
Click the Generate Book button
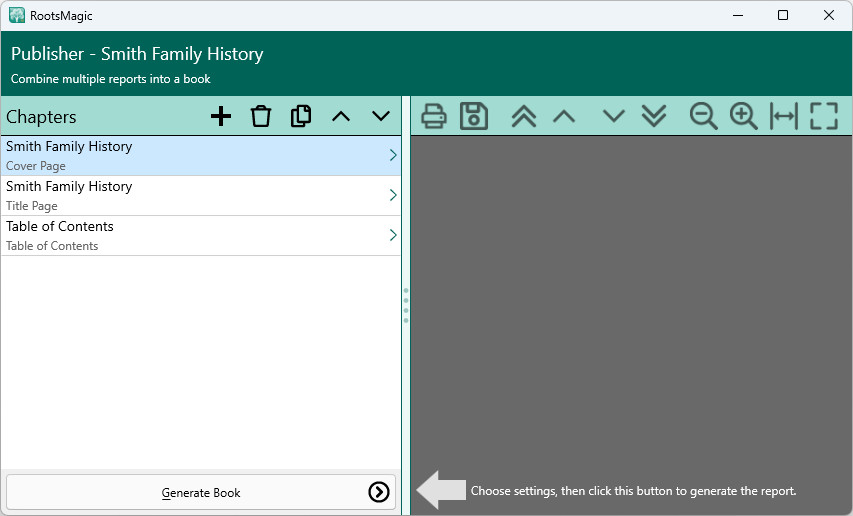[201, 492]
